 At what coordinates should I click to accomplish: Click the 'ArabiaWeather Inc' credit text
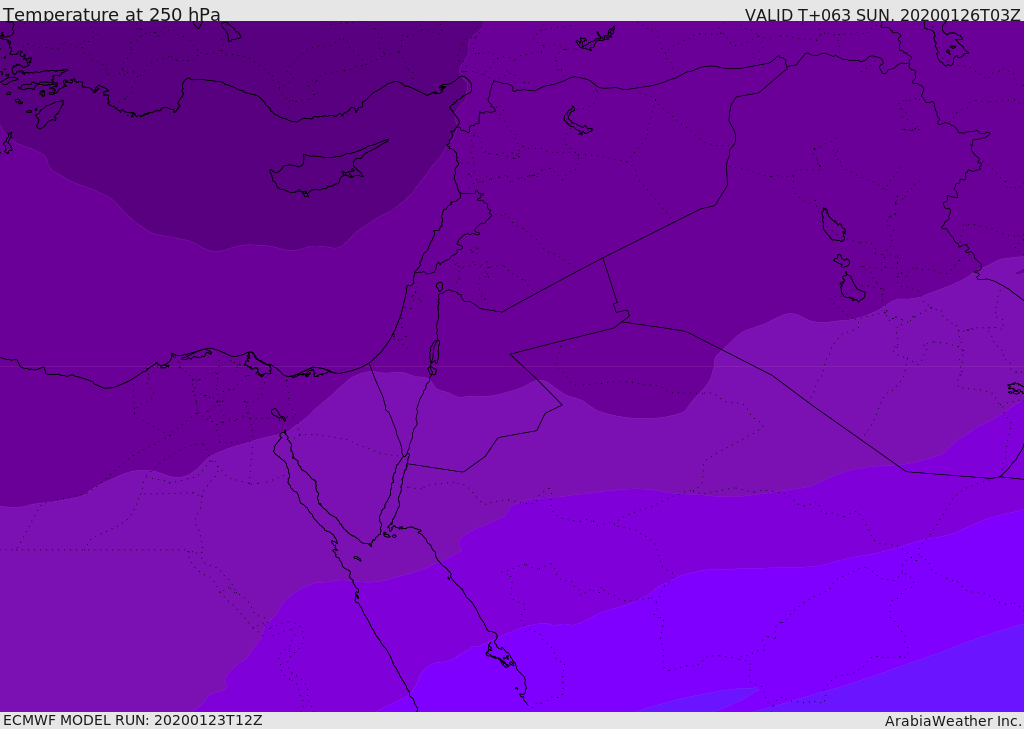coord(953,721)
